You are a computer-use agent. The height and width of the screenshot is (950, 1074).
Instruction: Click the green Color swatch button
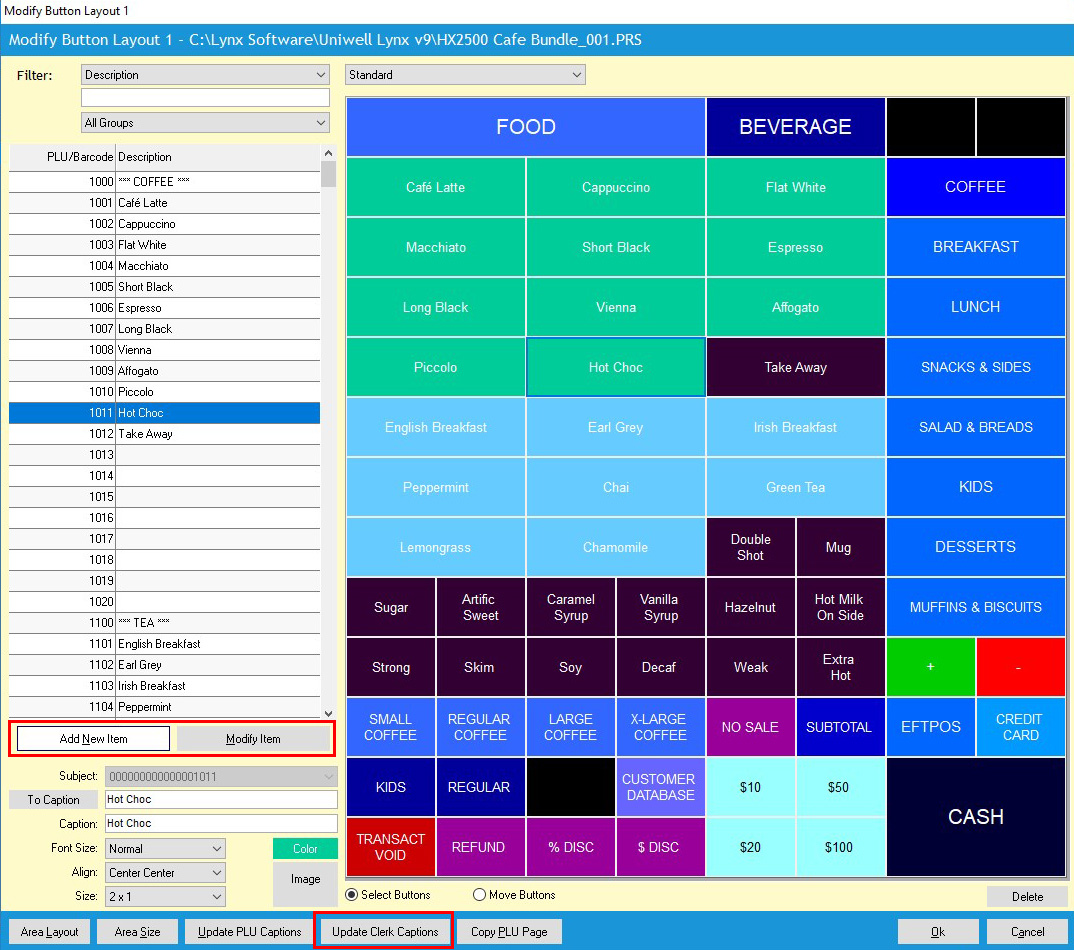305,849
